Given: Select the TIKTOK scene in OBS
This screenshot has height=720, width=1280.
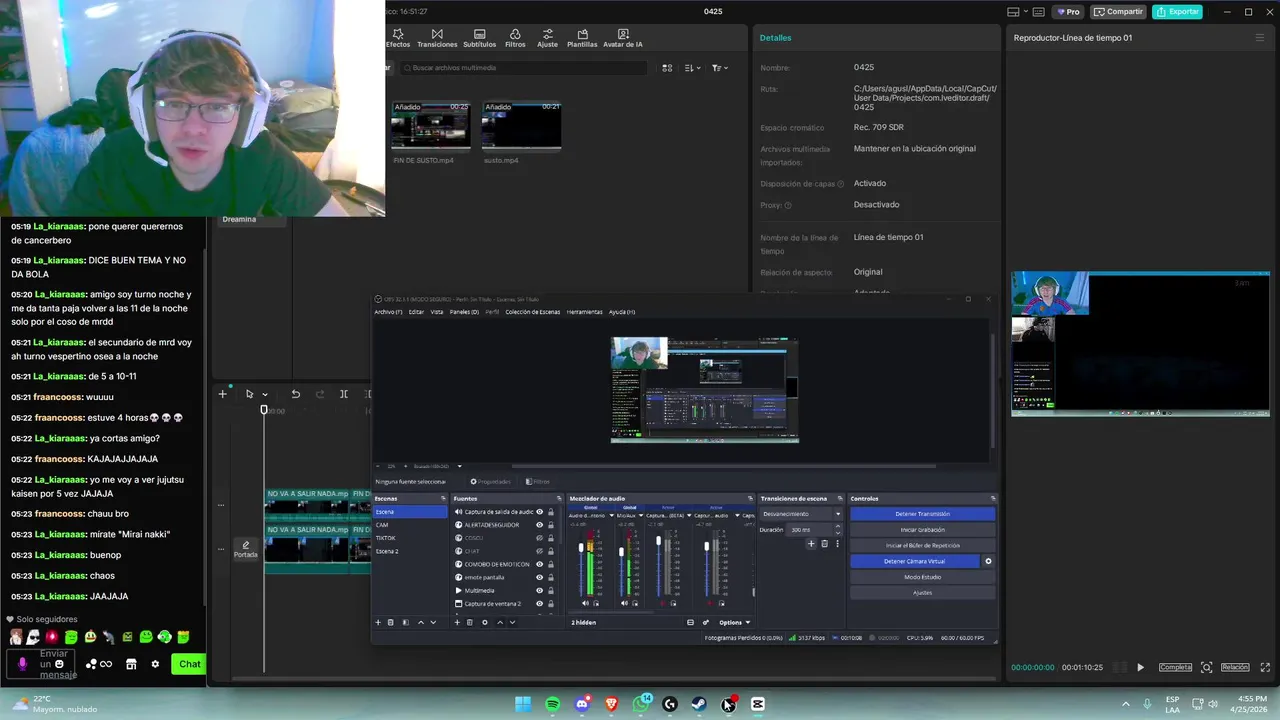Looking at the screenshot, I should [410, 538].
